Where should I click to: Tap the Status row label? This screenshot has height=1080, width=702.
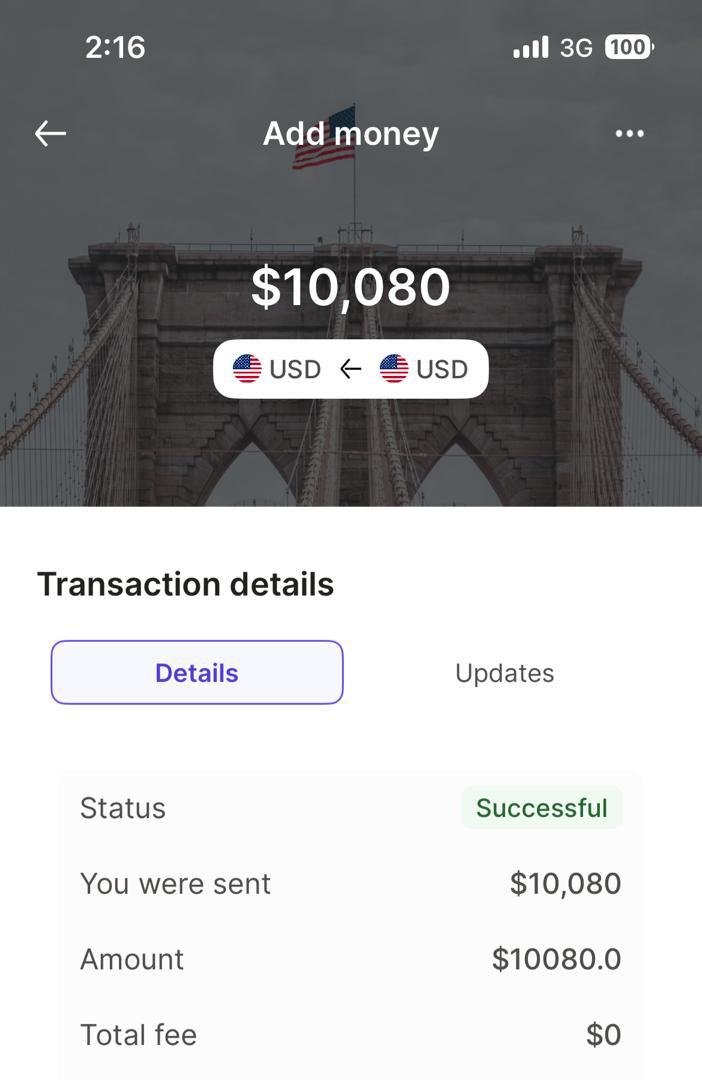point(123,808)
